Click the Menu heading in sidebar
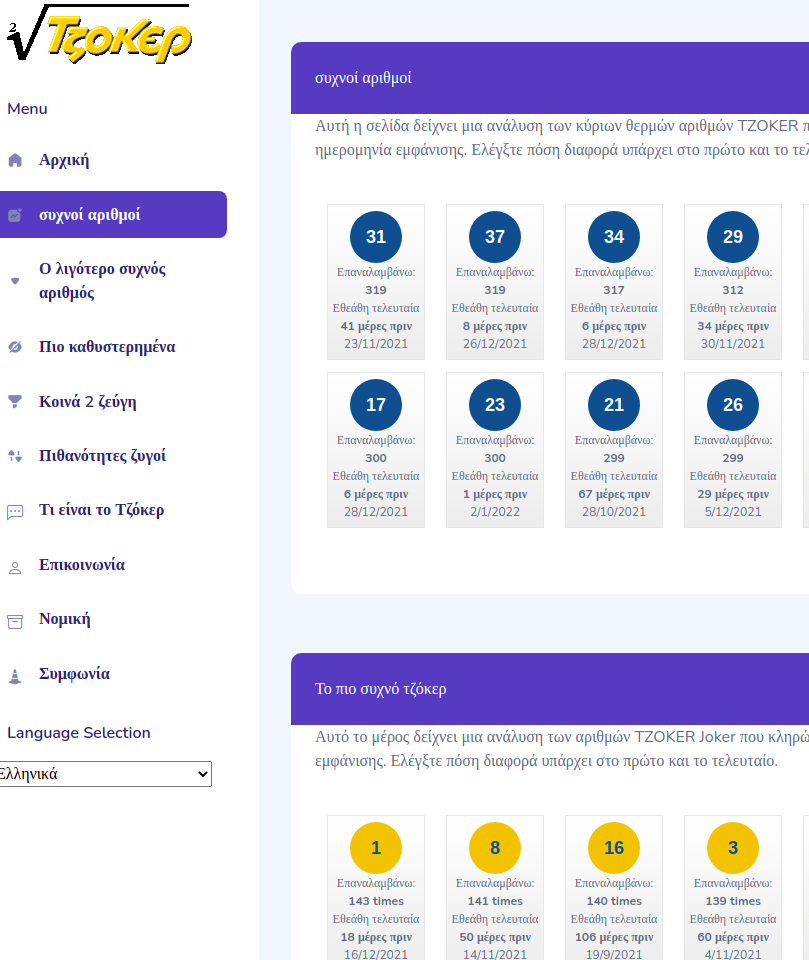The width and height of the screenshot is (809, 960). 27,109
